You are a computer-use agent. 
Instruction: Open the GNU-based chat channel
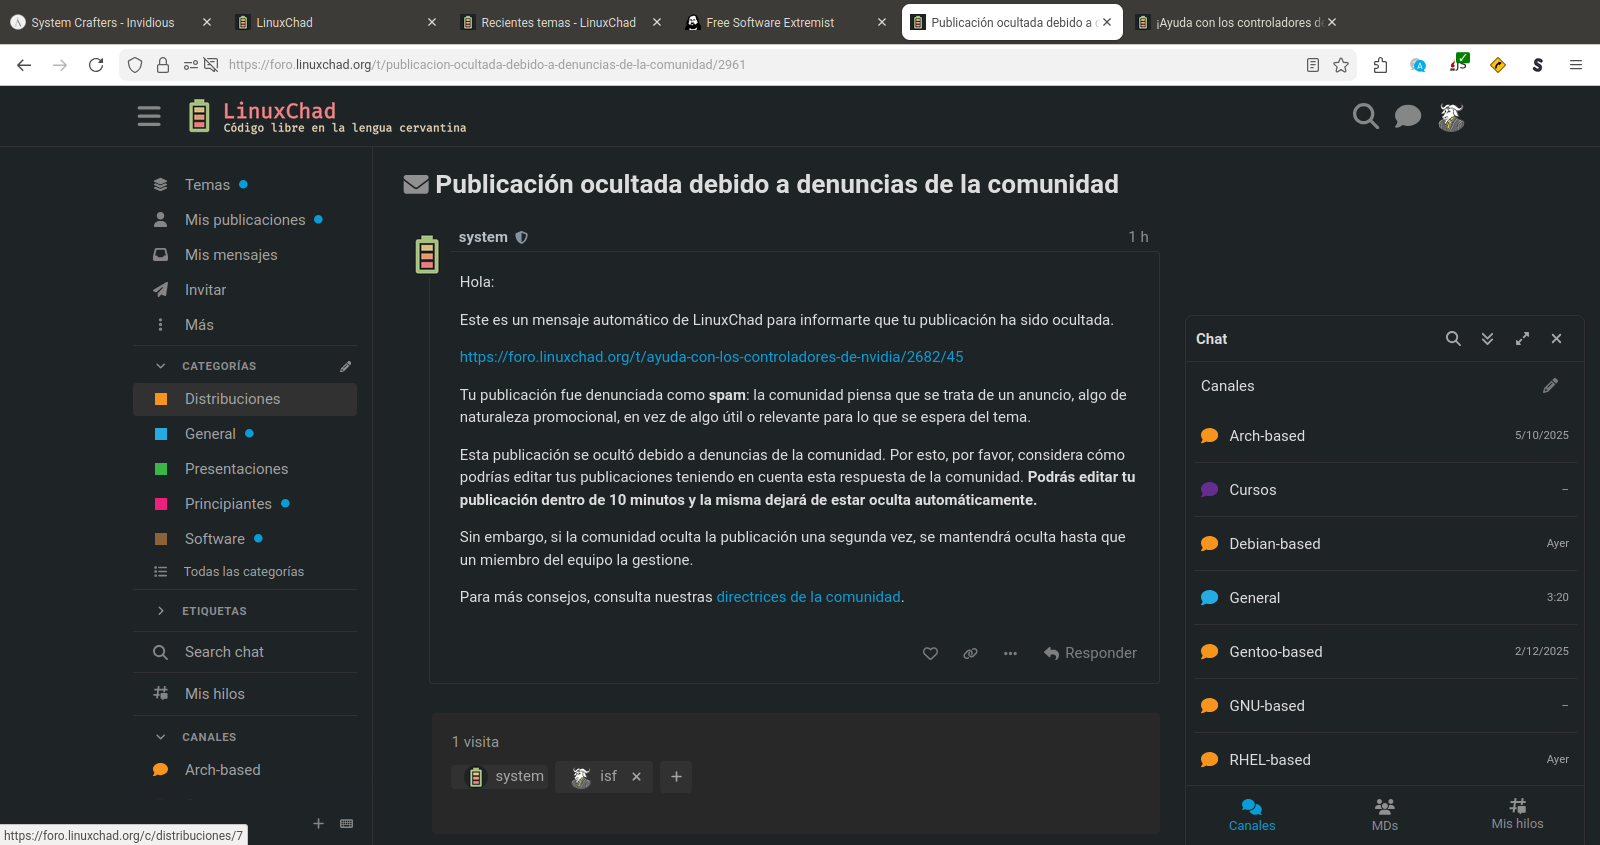(x=1385, y=706)
